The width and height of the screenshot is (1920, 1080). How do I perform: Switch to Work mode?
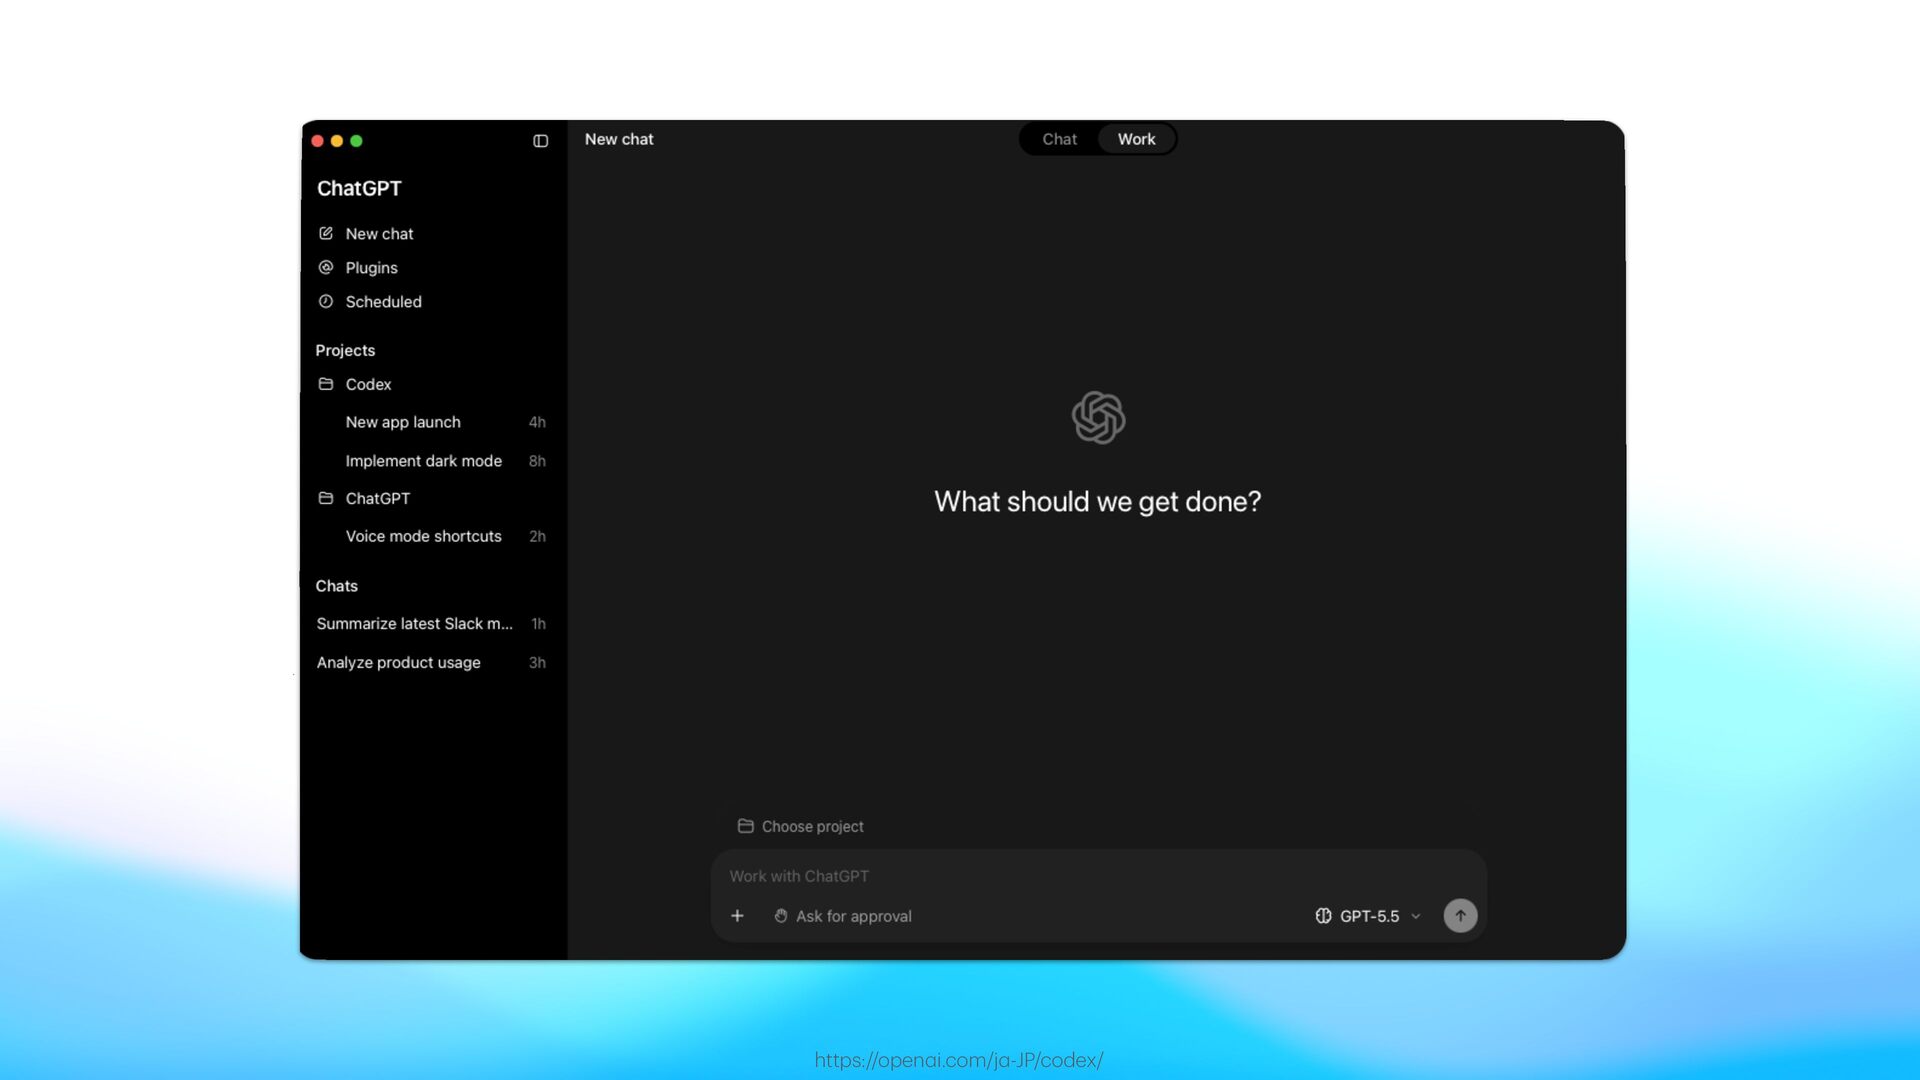tap(1136, 139)
